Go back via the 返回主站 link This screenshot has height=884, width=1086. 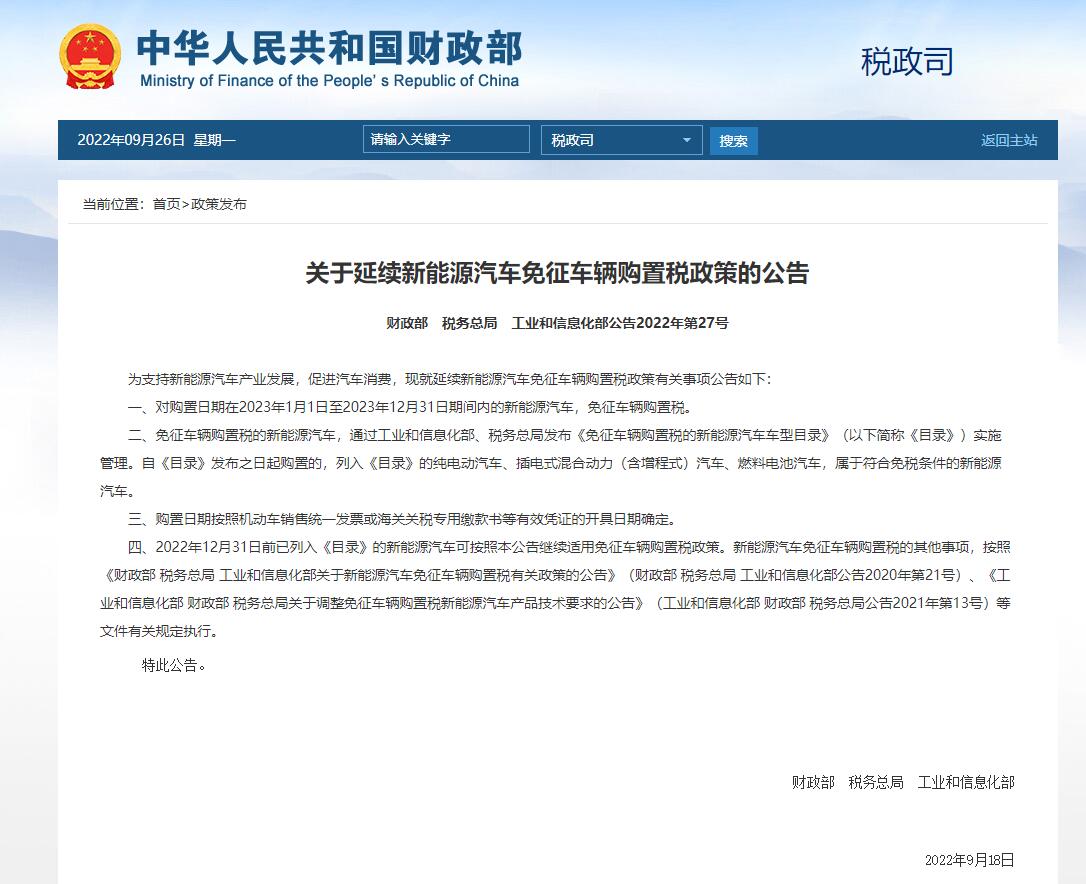(x=1008, y=140)
